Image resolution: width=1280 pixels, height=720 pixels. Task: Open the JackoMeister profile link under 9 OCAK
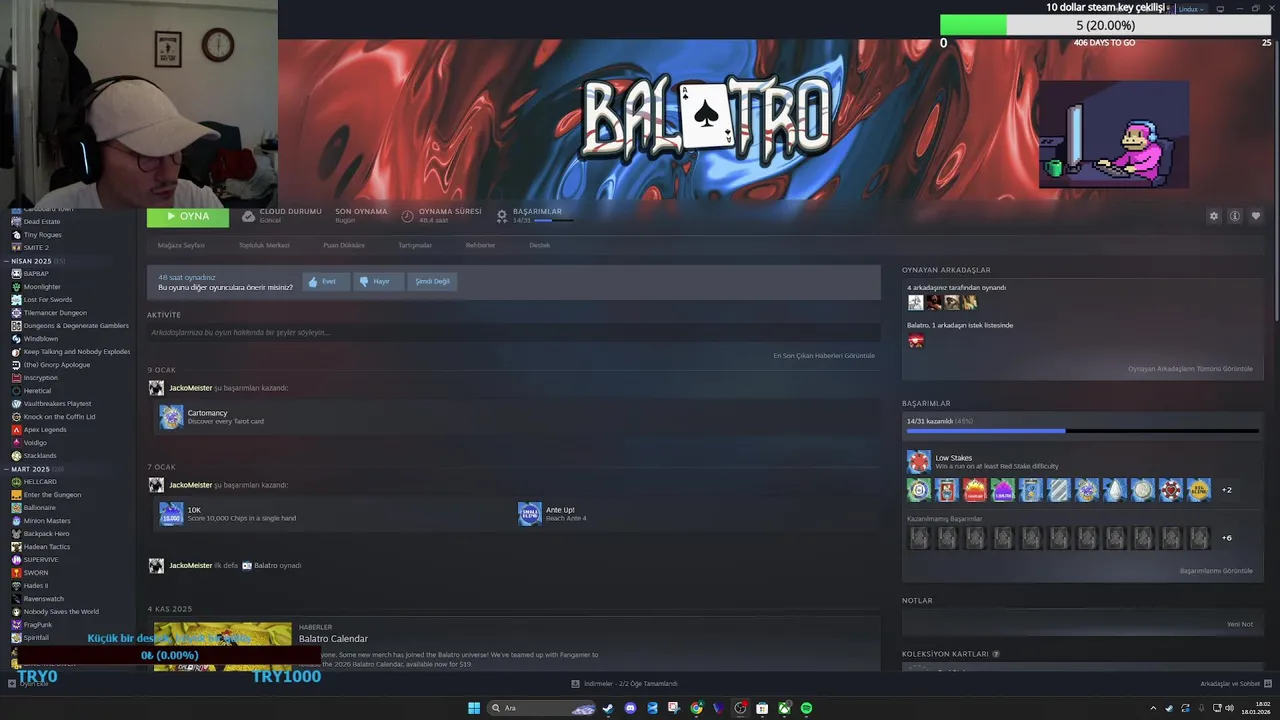(x=190, y=388)
